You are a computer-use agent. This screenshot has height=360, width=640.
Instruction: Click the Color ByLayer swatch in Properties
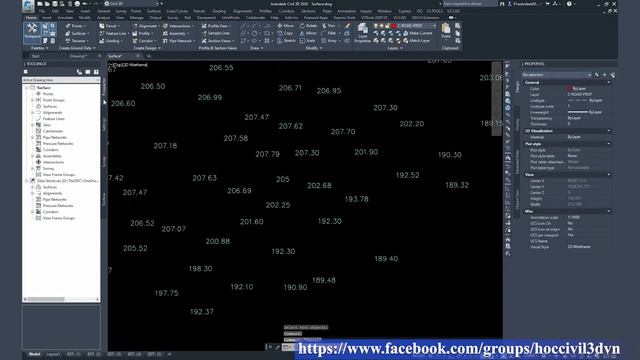coord(569,88)
